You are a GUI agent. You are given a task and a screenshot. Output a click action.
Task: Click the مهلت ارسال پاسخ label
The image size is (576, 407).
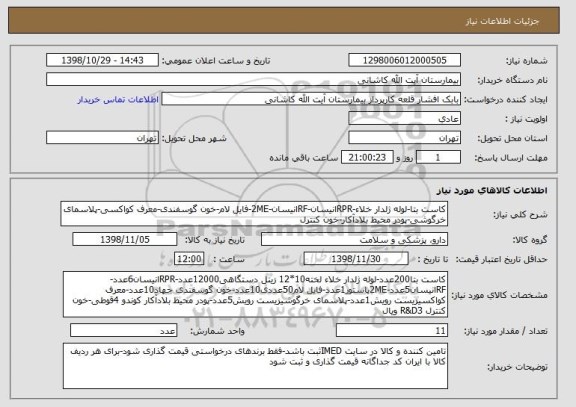511,158
